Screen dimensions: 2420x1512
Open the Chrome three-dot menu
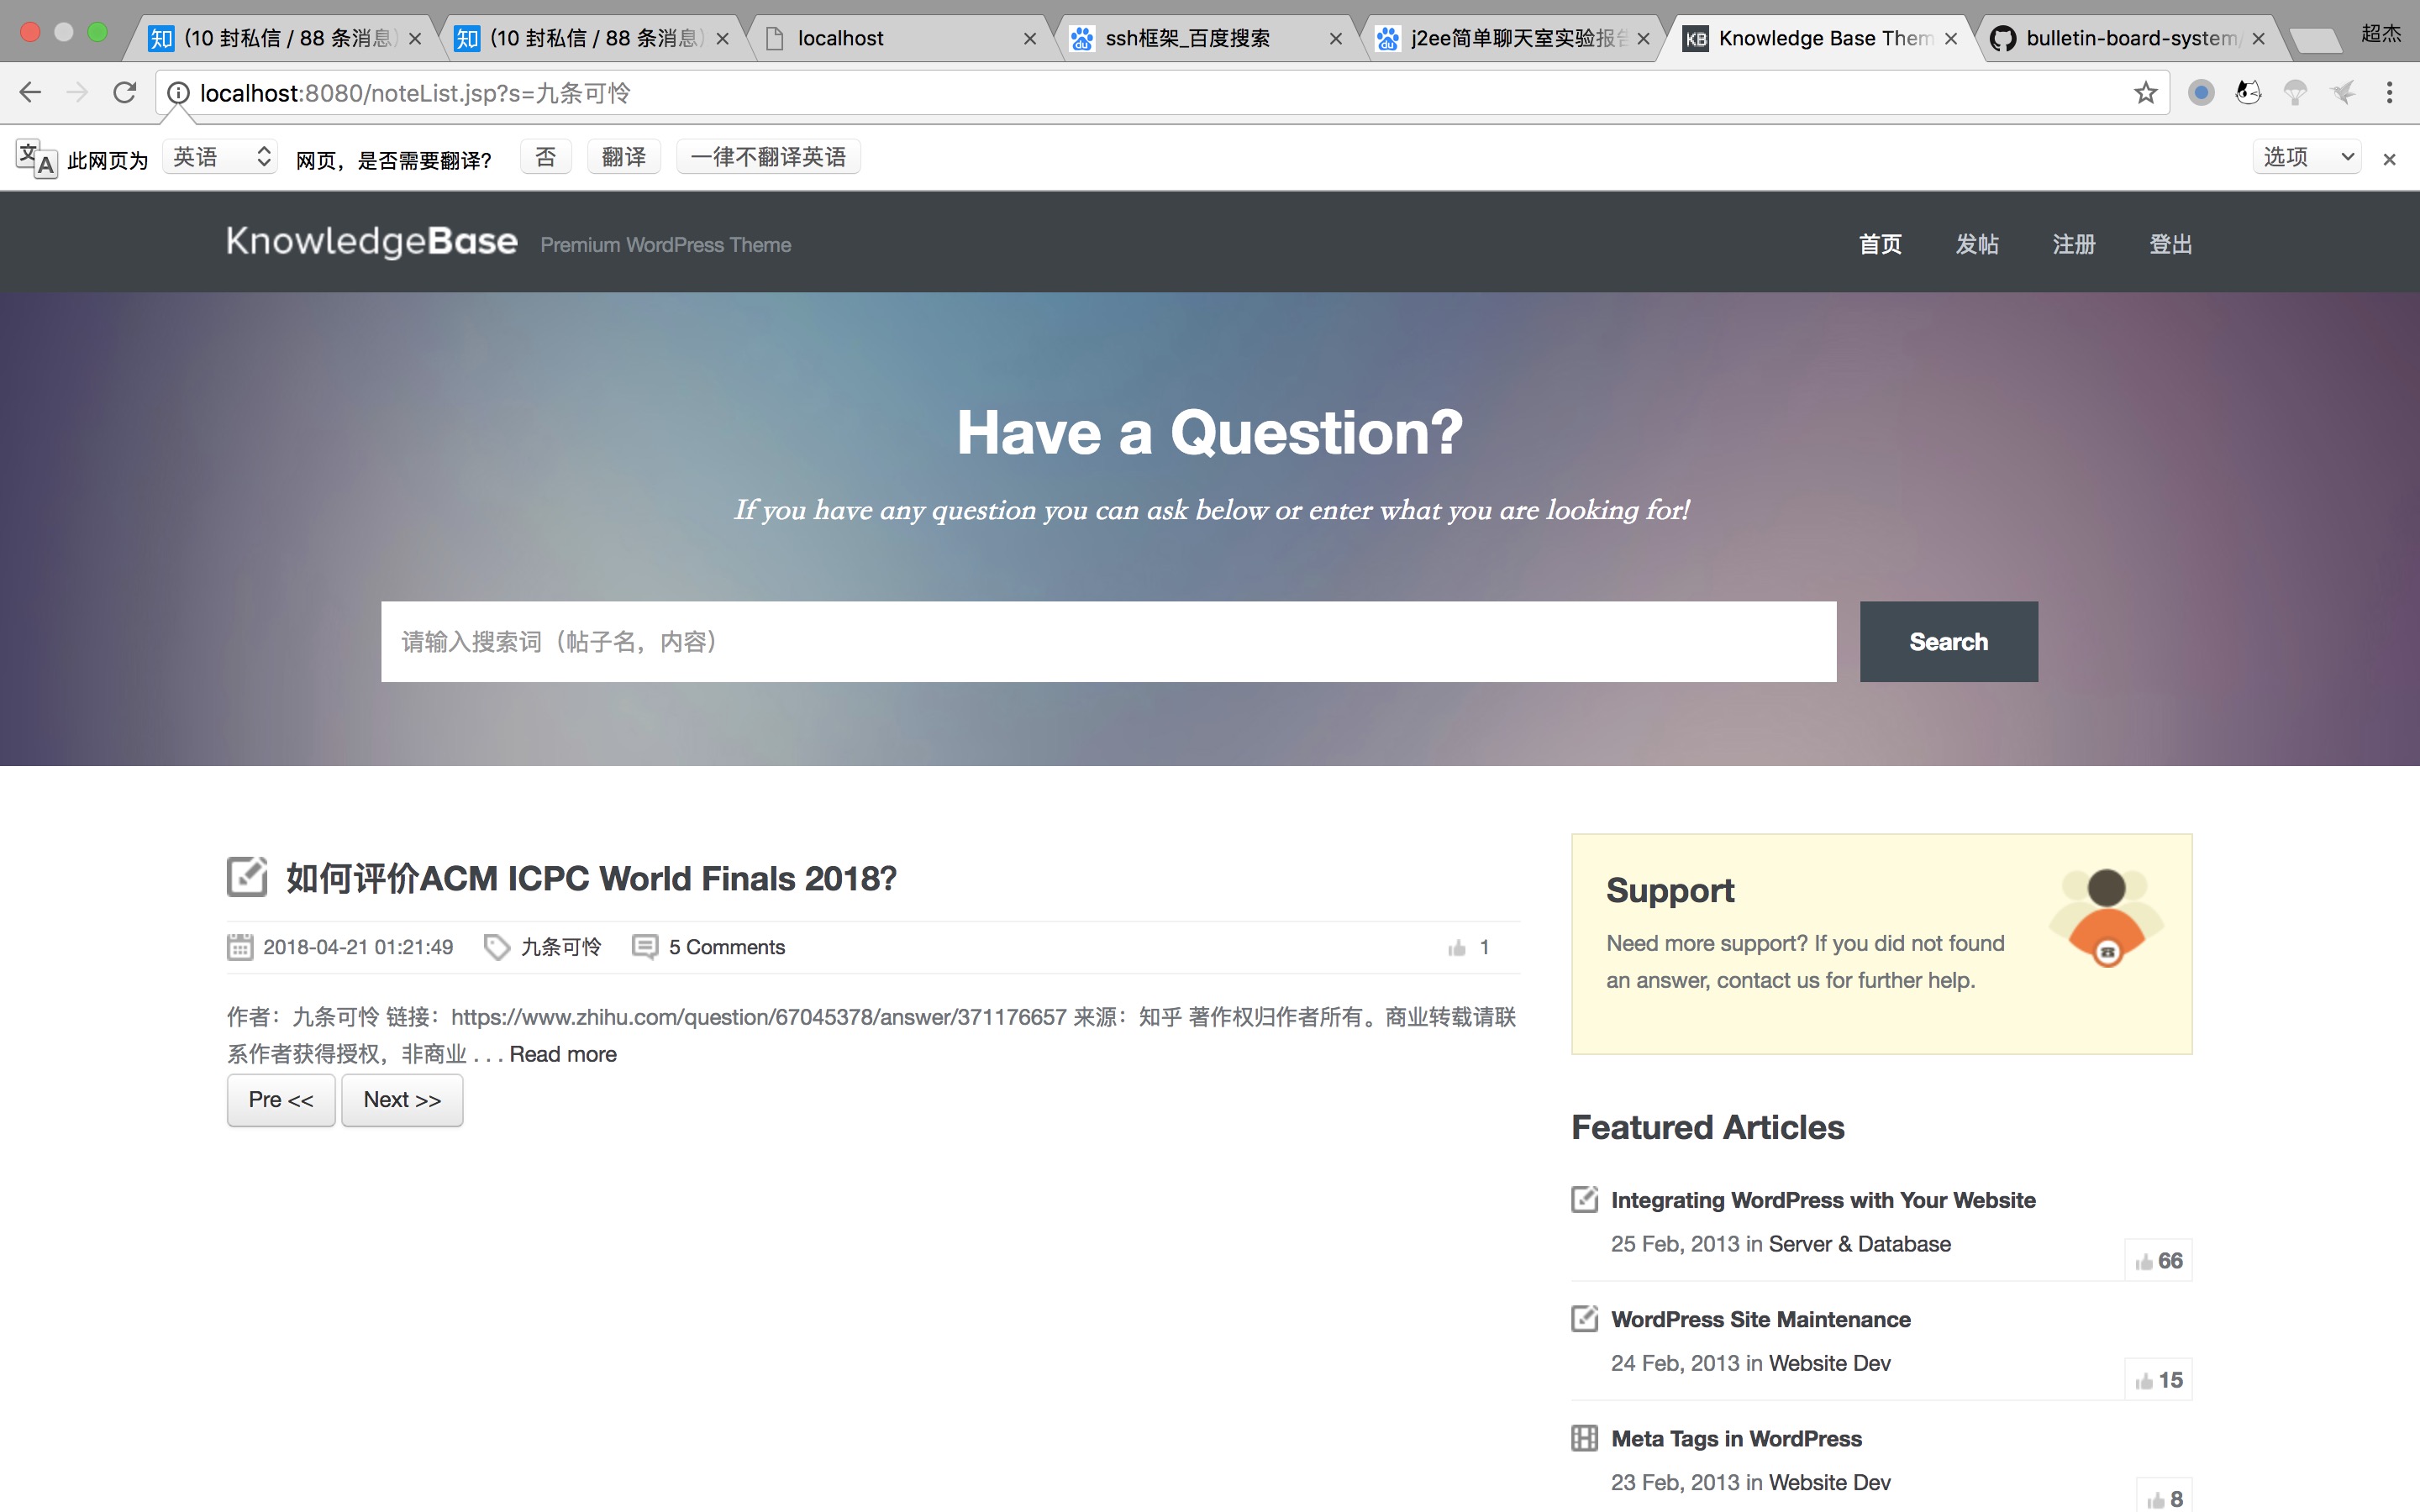pyautogui.click(x=2389, y=93)
